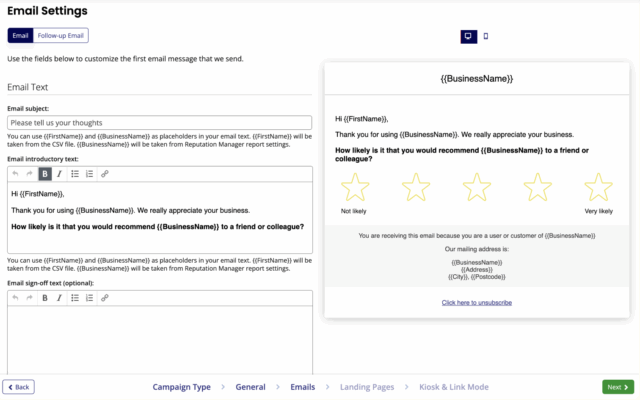Insert link in introductory text editor

105,174
